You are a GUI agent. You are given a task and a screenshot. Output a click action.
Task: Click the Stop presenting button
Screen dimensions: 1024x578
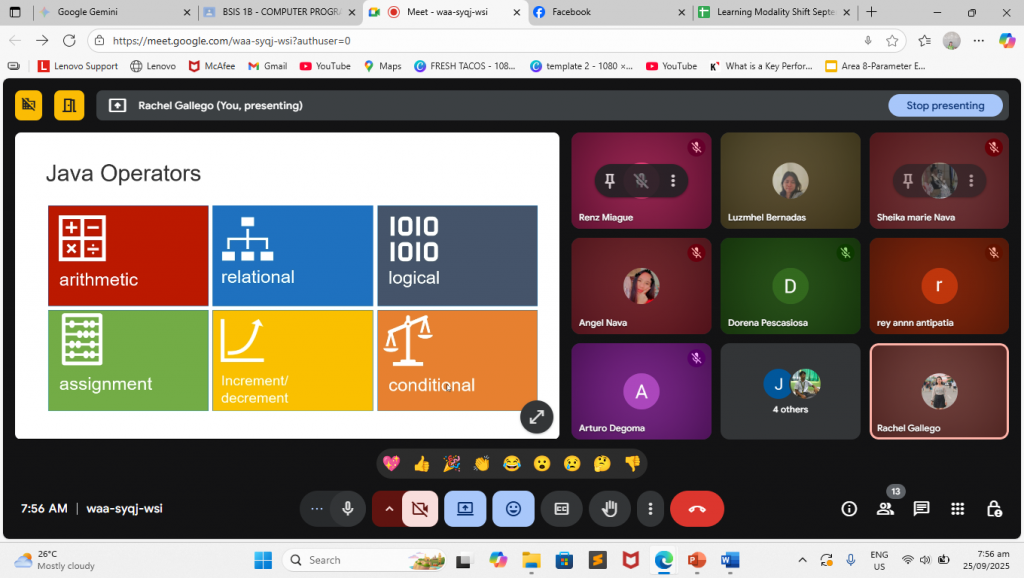(945, 105)
